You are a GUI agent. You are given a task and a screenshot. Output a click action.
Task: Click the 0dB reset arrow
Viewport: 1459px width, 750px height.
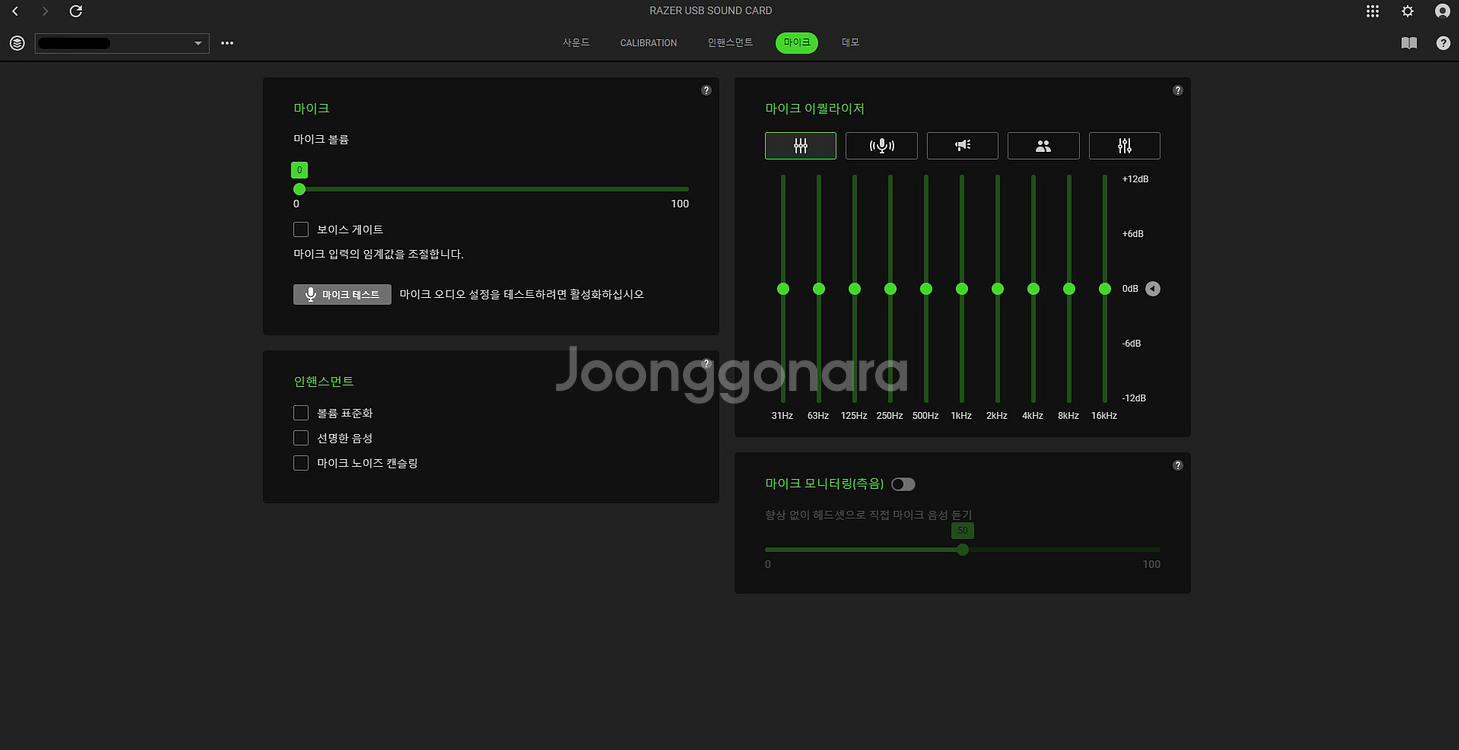[x=1152, y=289]
